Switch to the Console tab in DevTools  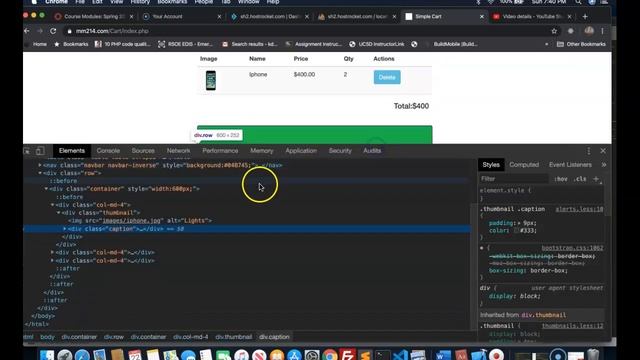[x=108, y=151]
